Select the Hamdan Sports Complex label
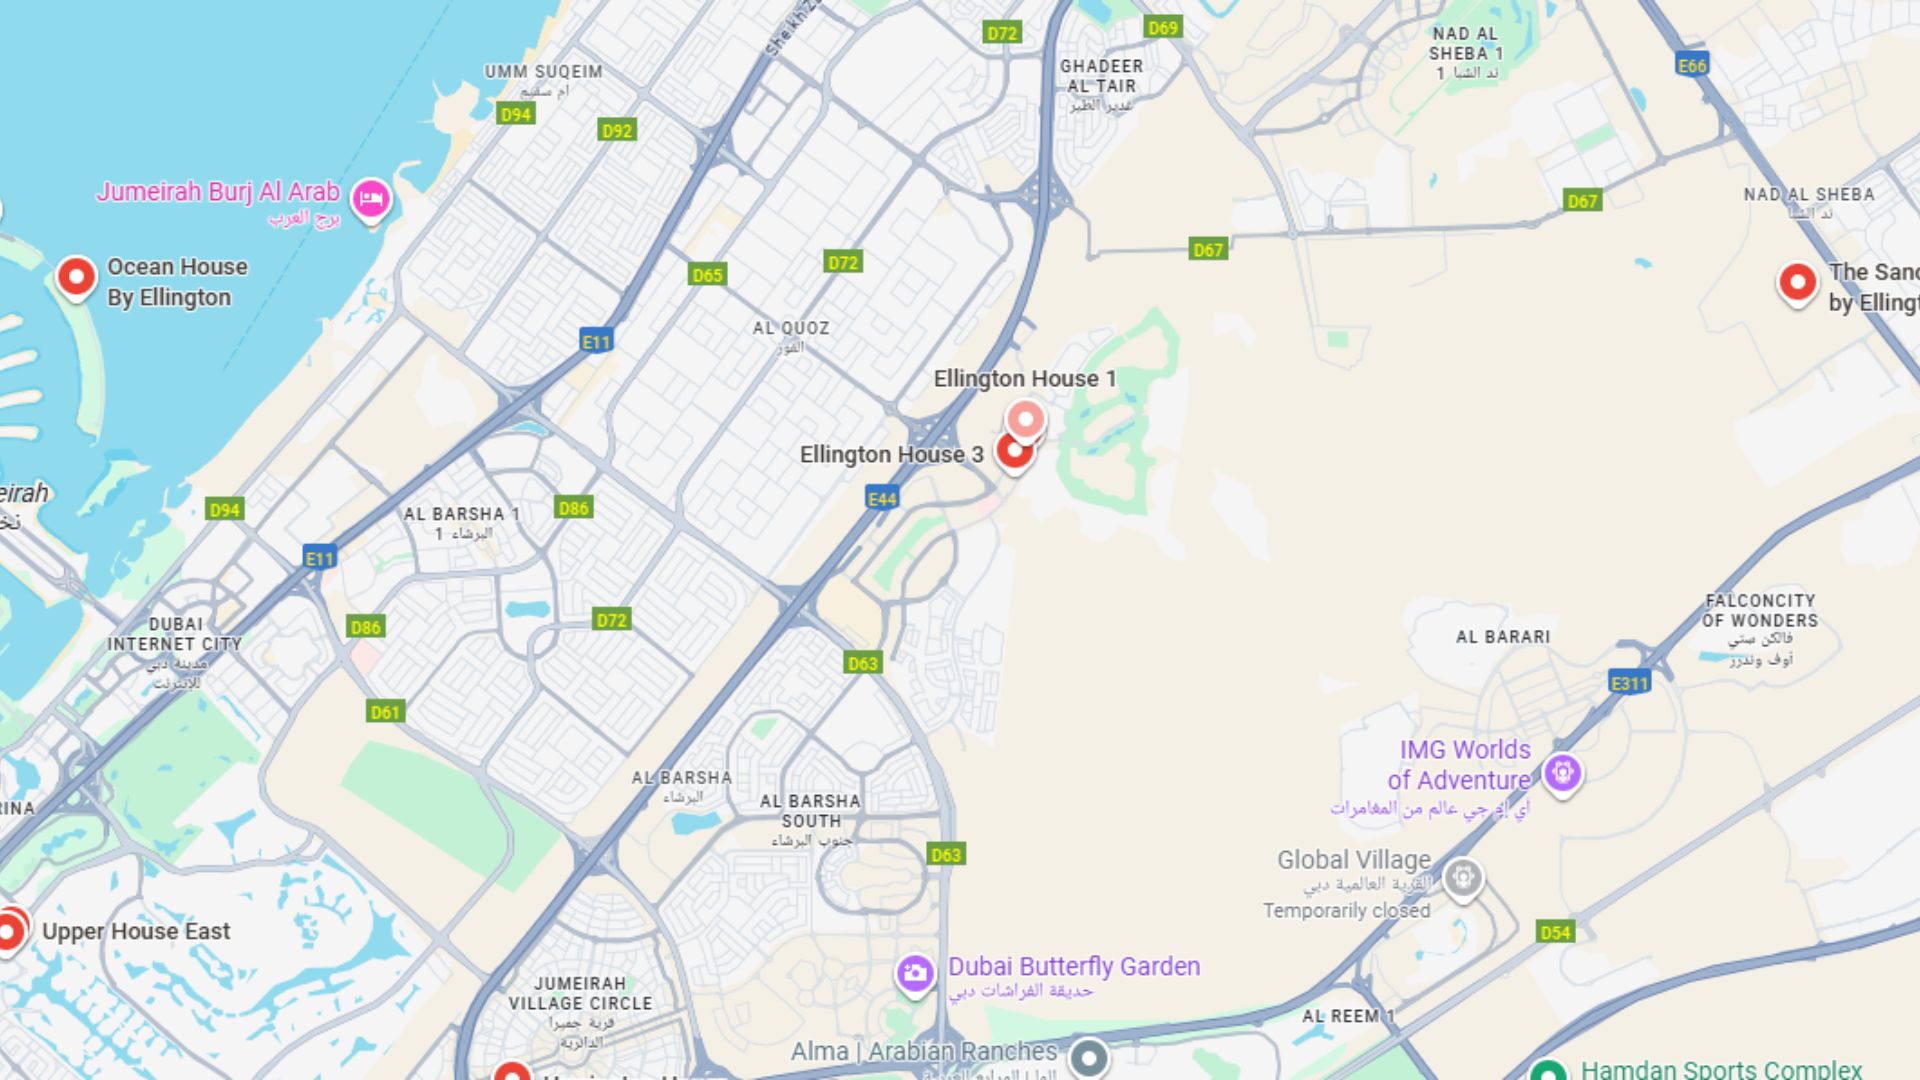The width and height of the screenshot is (1920, 1080). click(x=1721, y=1069)
